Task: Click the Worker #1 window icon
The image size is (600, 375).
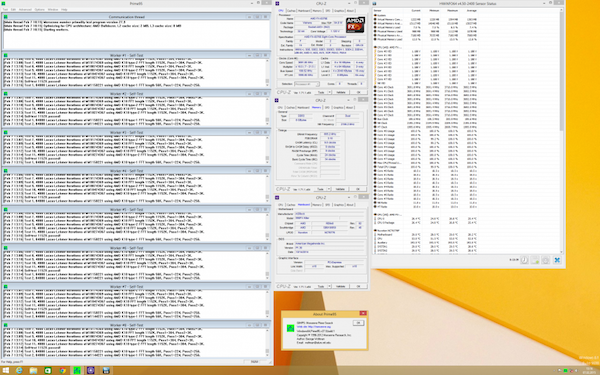Action: [x=6, y=55]
